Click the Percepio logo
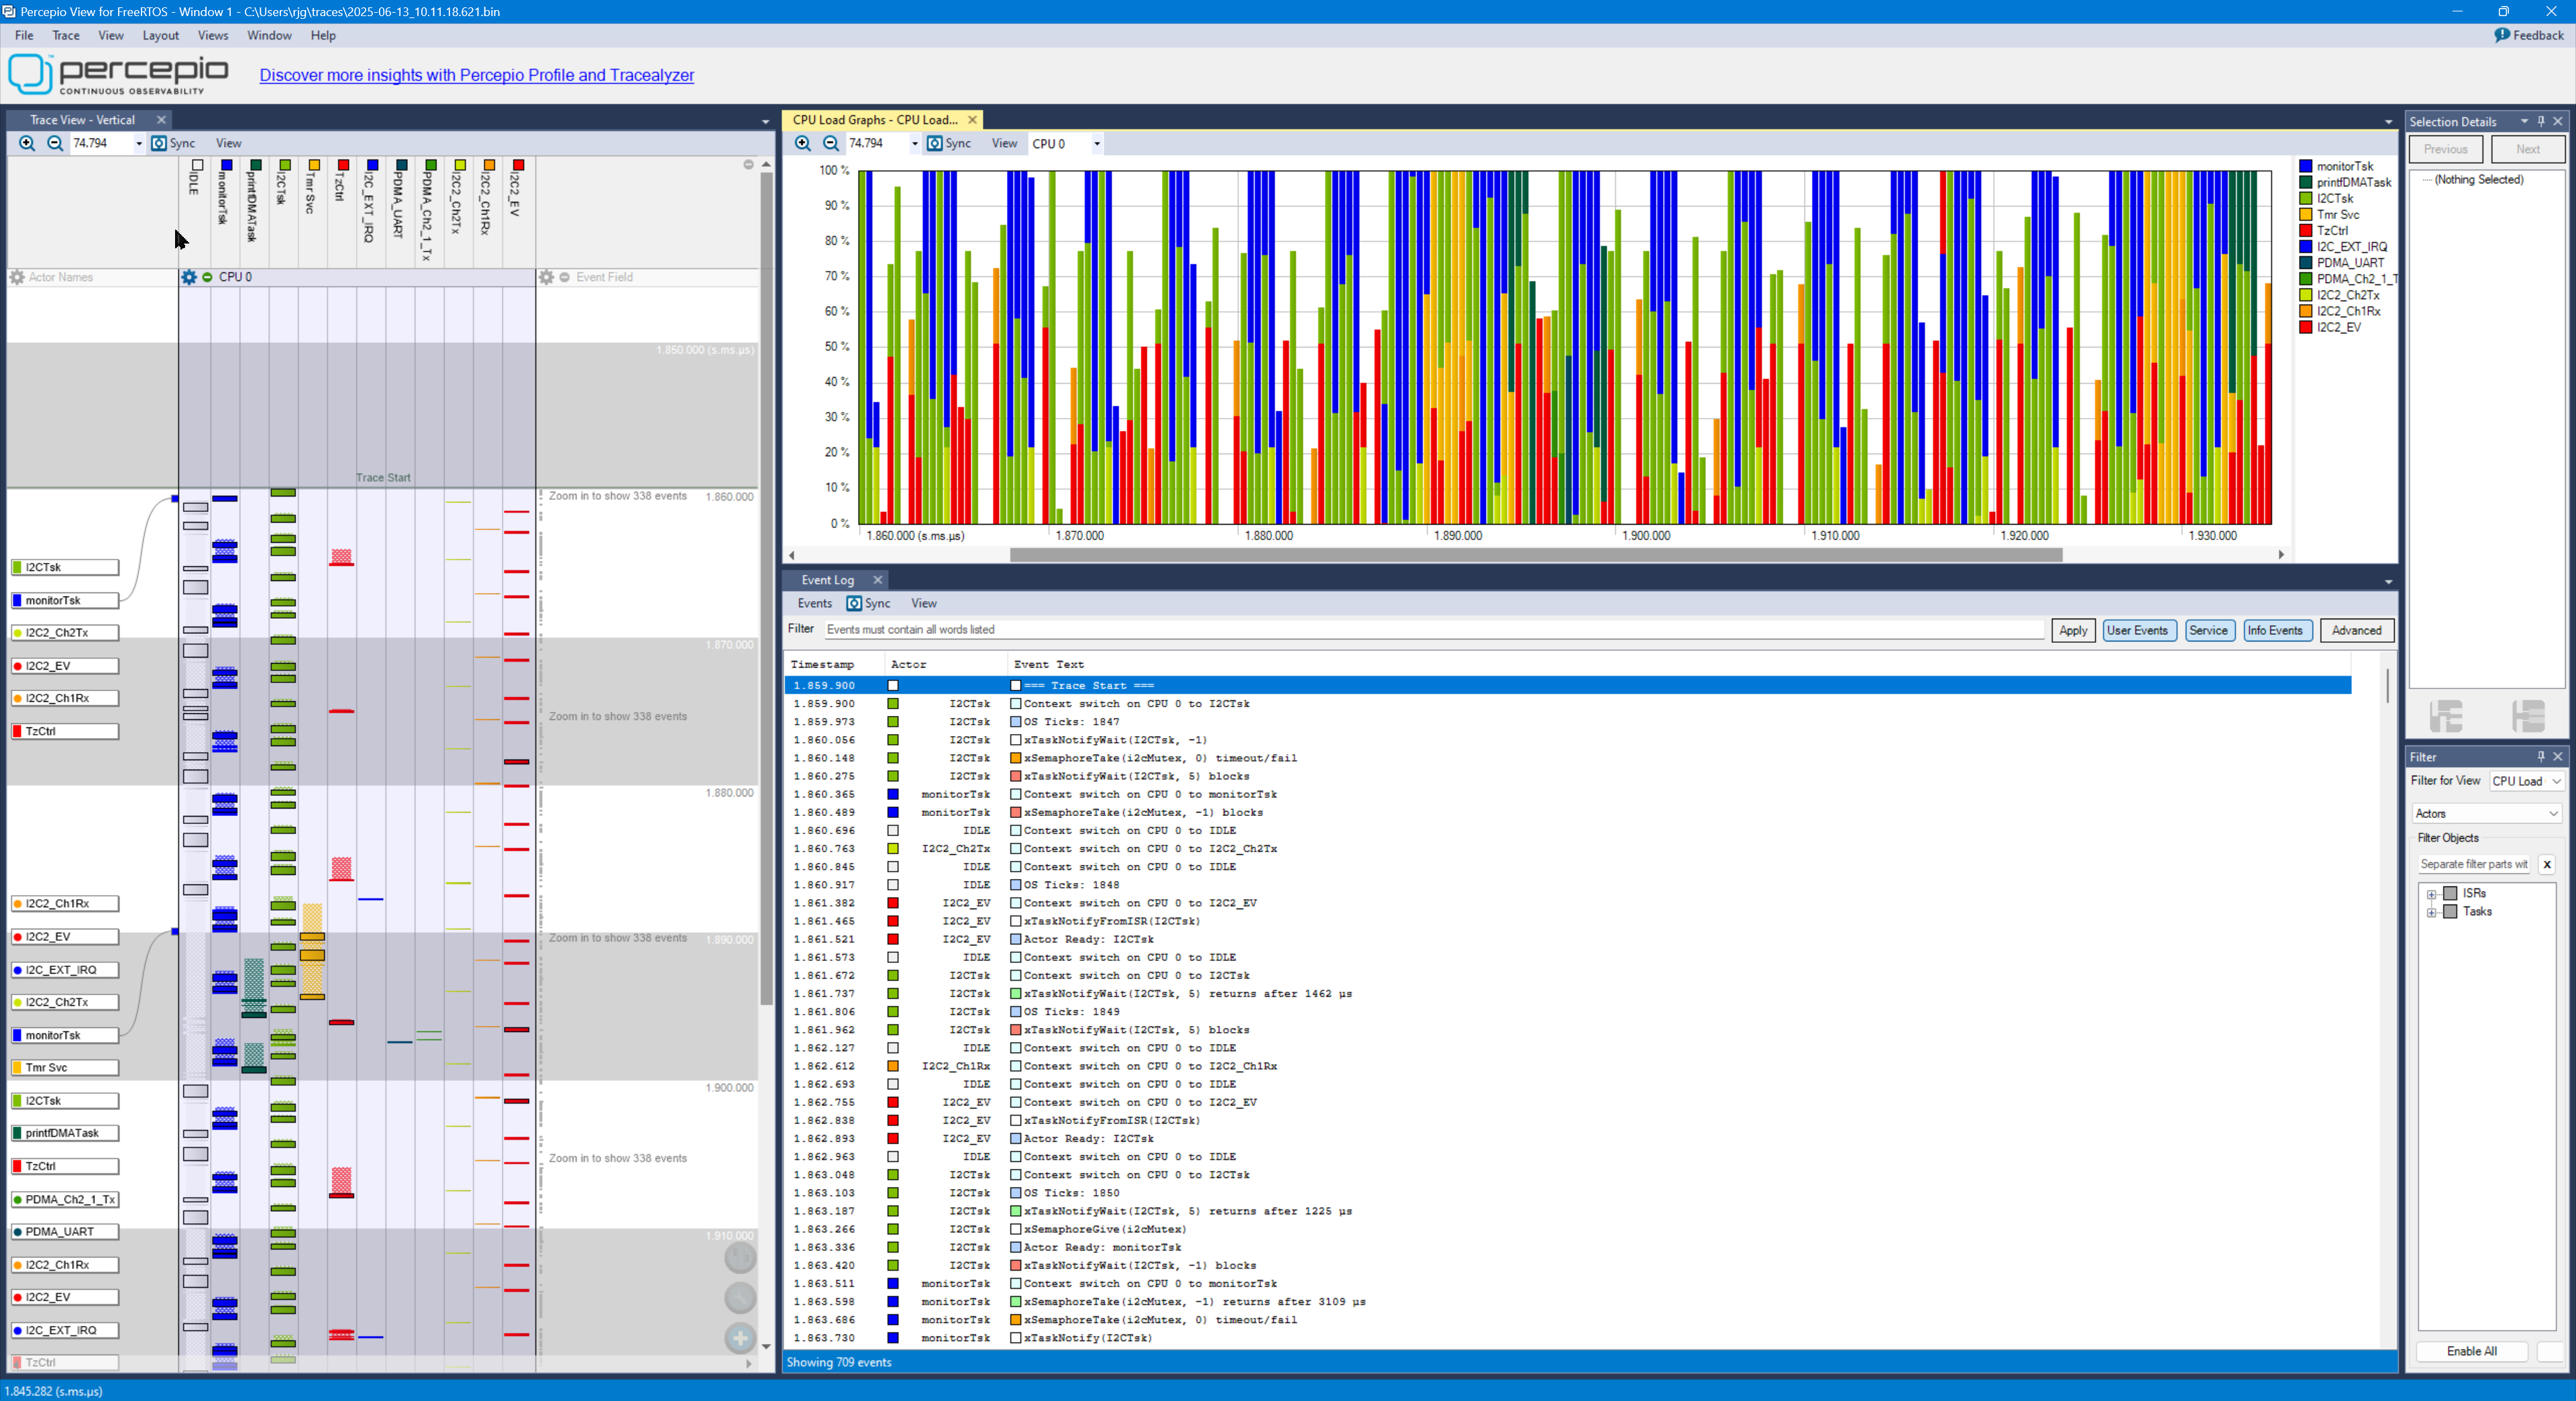Screen dimensions: 2576x1401 [x=115, y=74]
